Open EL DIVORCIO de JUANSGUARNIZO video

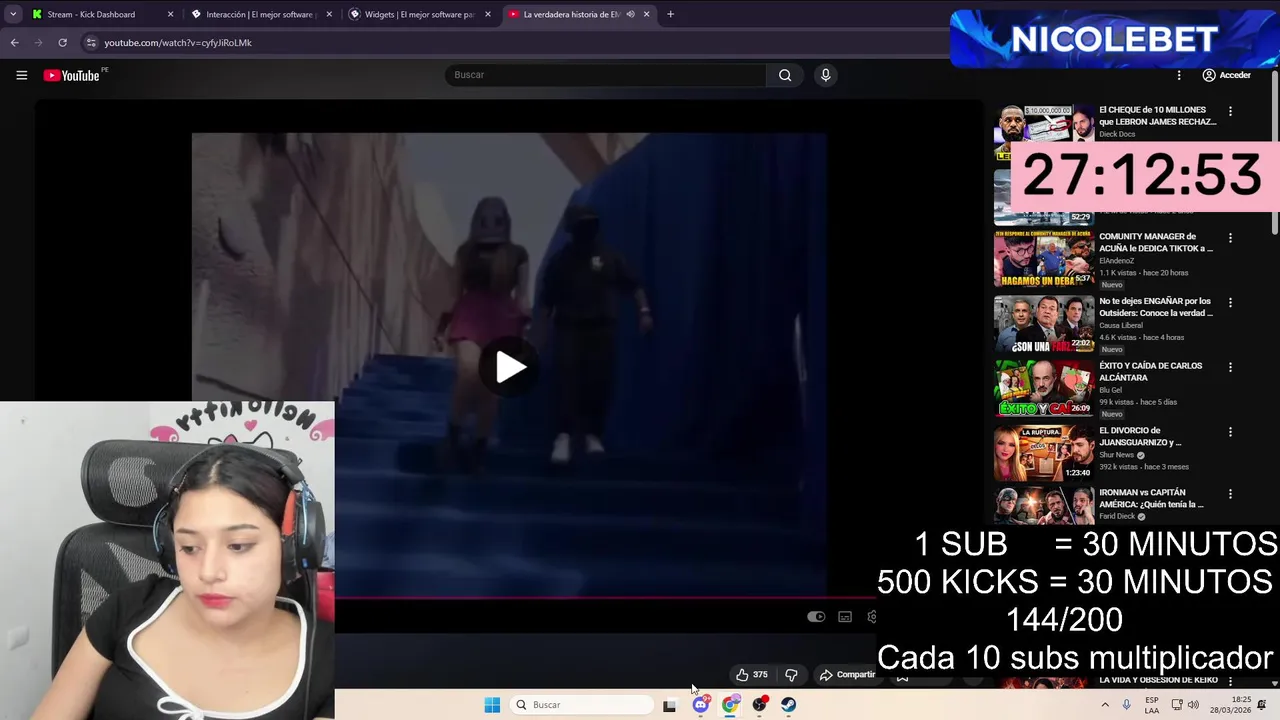pos(1140,436)
